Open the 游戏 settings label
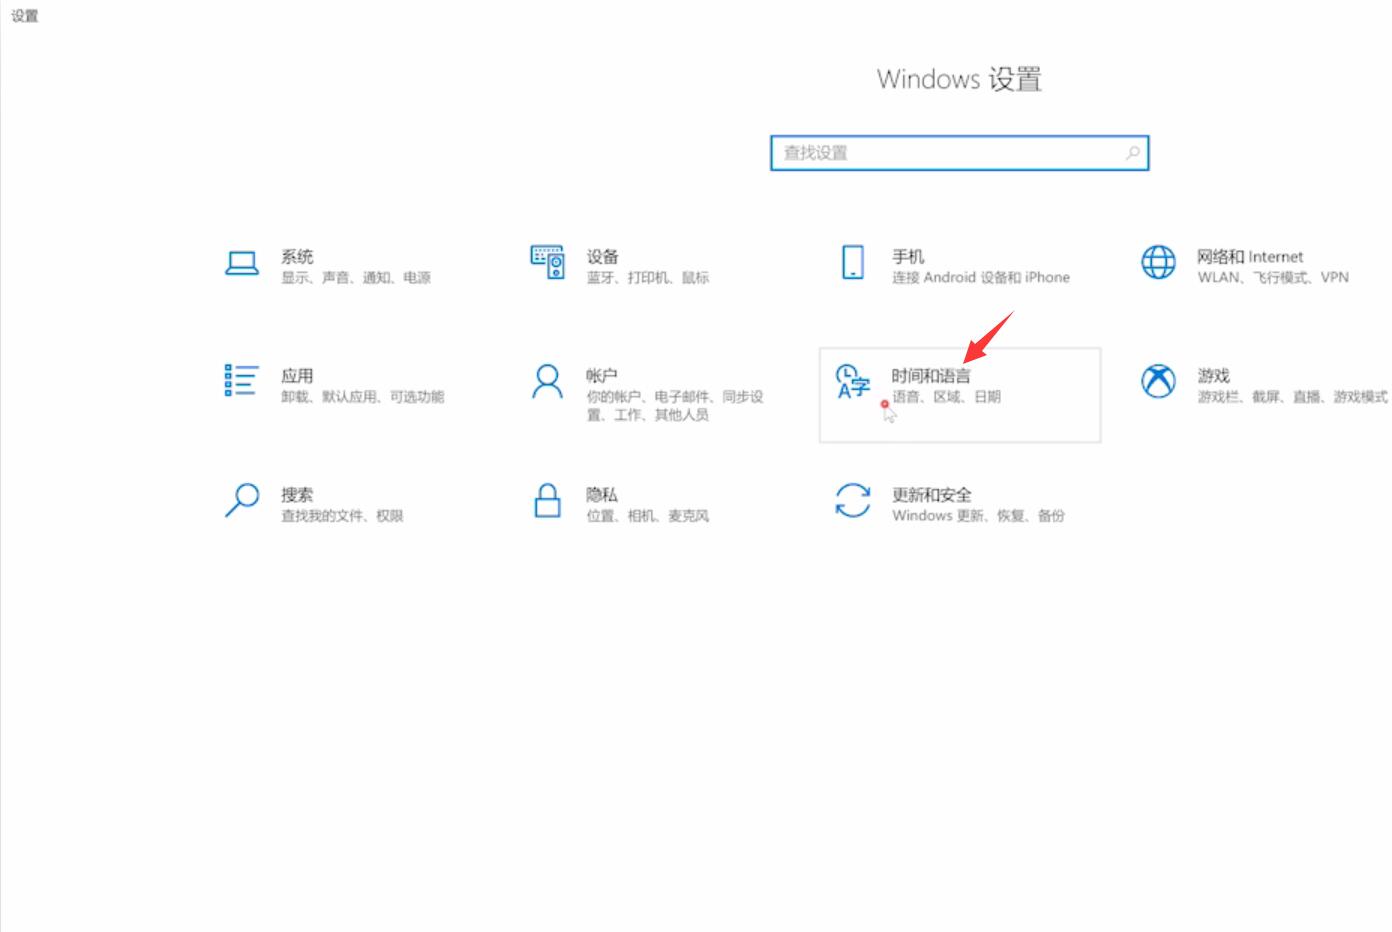The width and height of the screenshot is (1392, 932). click(x=1213, y=375)
